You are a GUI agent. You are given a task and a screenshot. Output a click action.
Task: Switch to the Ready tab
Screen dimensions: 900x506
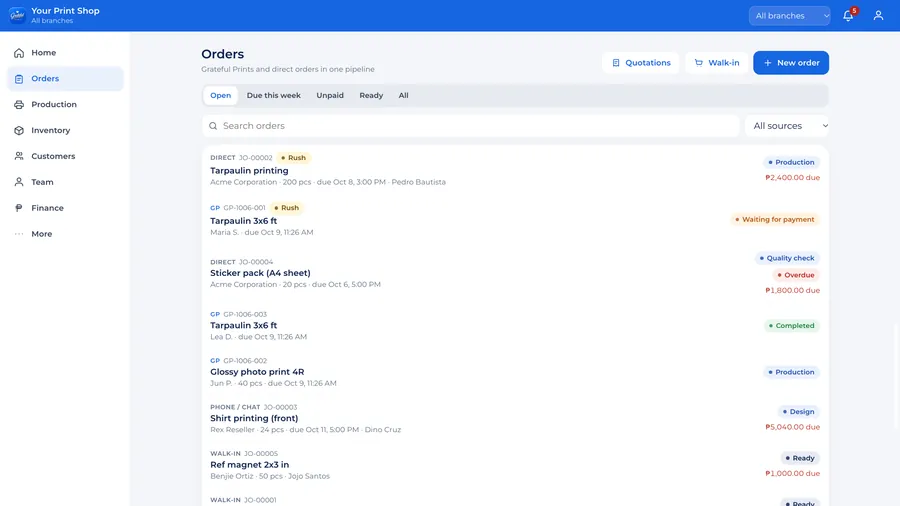pos(371,95)
